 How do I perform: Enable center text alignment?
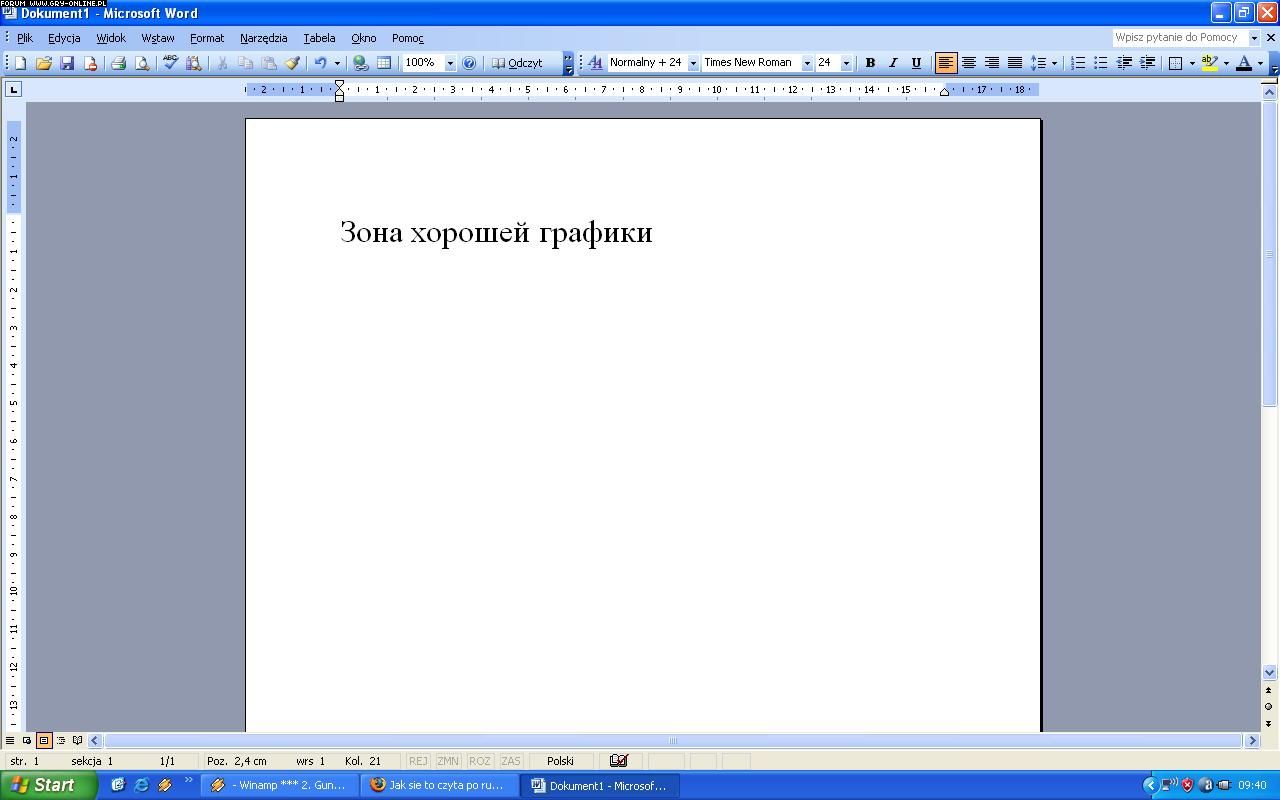[968, 63]
